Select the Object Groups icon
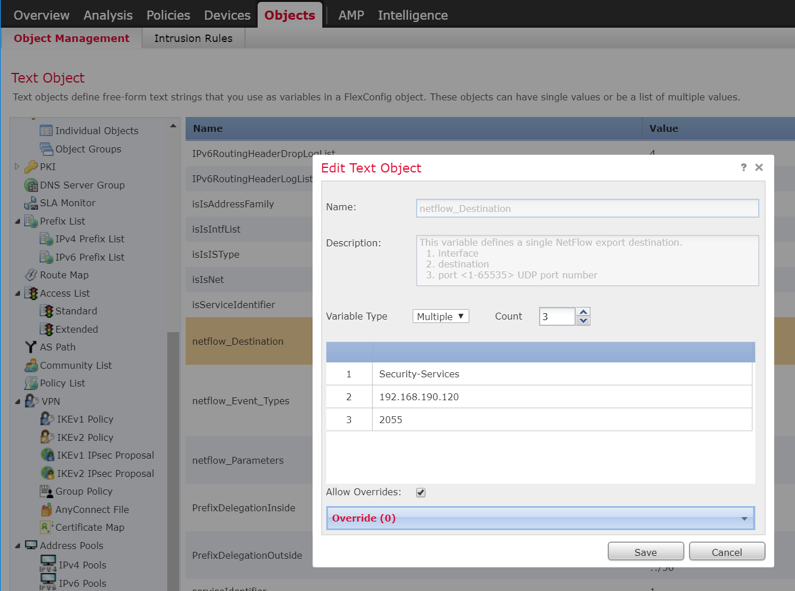 tap(46, 149)
